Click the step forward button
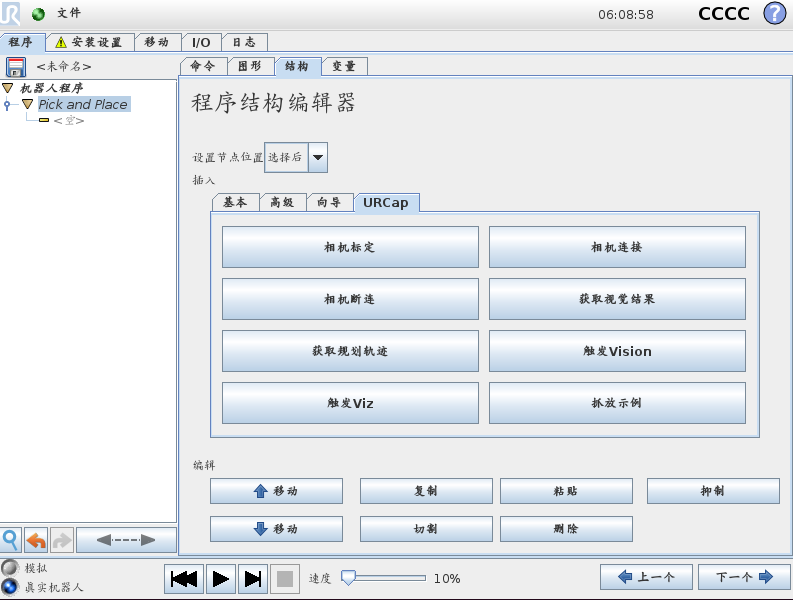This screenshot has height=600, width=793. click(x=253, y=578)
